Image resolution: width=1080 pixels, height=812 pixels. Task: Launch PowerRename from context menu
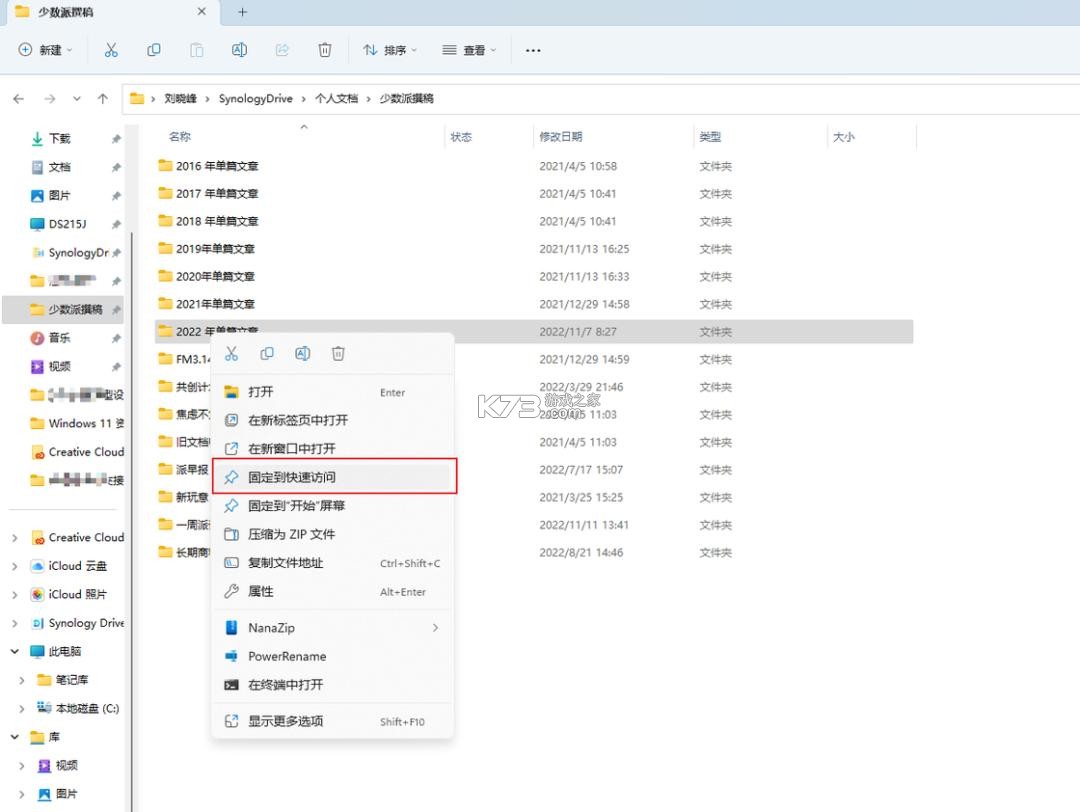(333, 656)
